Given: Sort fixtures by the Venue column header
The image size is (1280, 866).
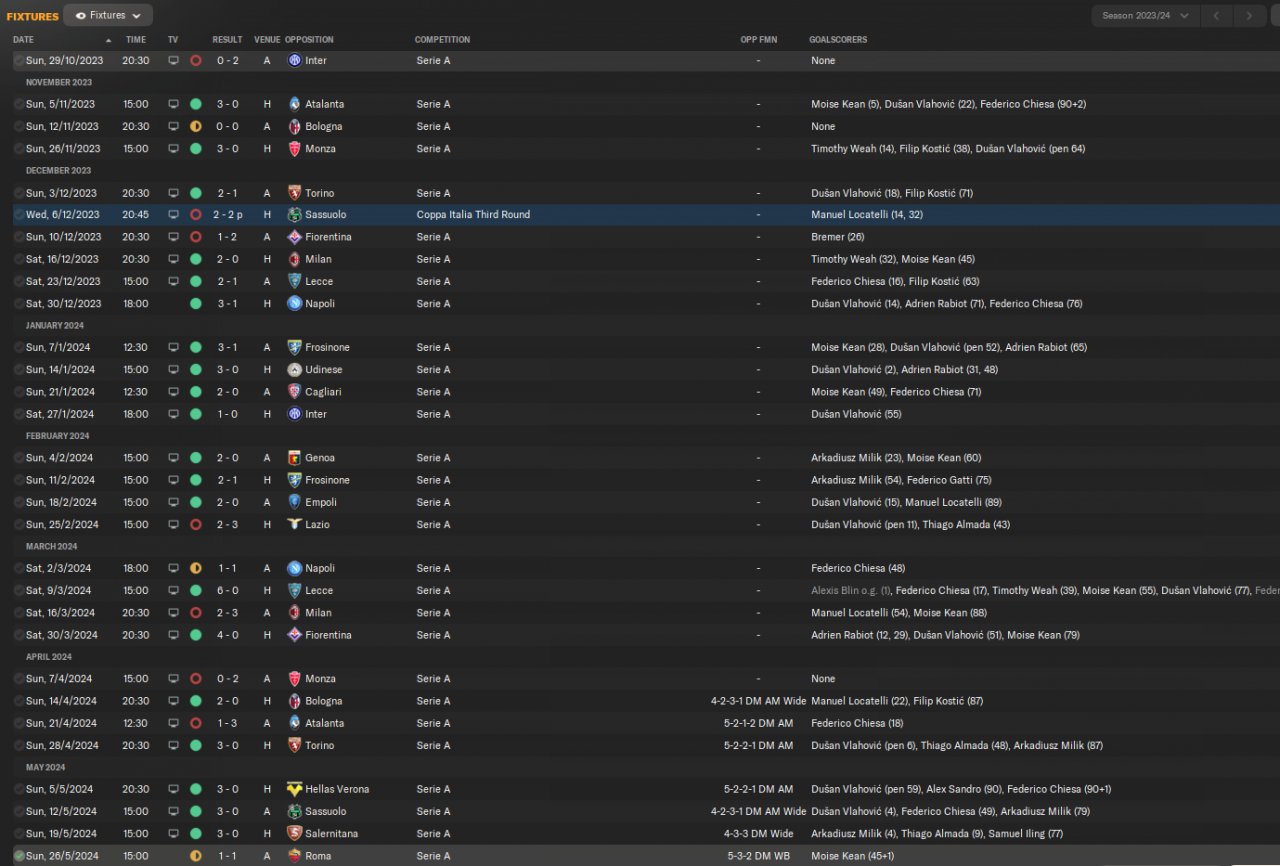Looking at the screenshot, I should tap(267, 40).
